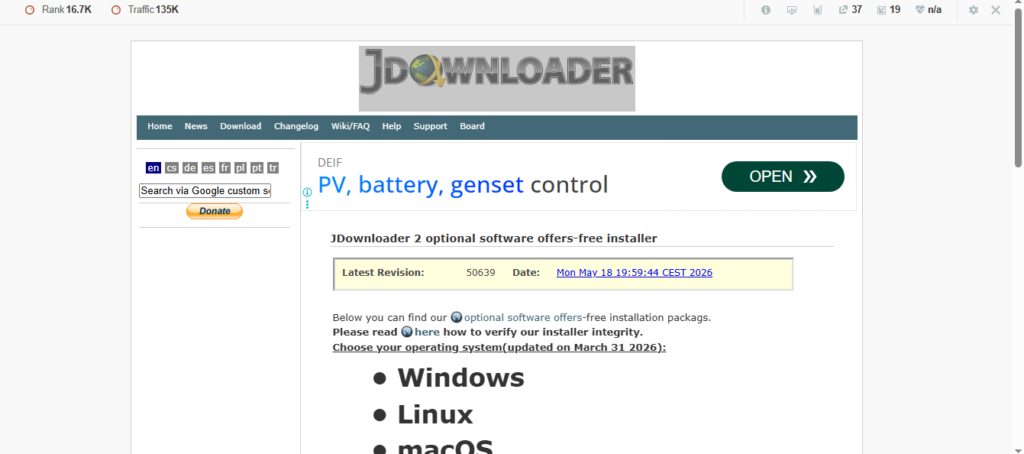Follow the optional software offers link
The height and width of the screenshot is (454, 1024).
522,317
